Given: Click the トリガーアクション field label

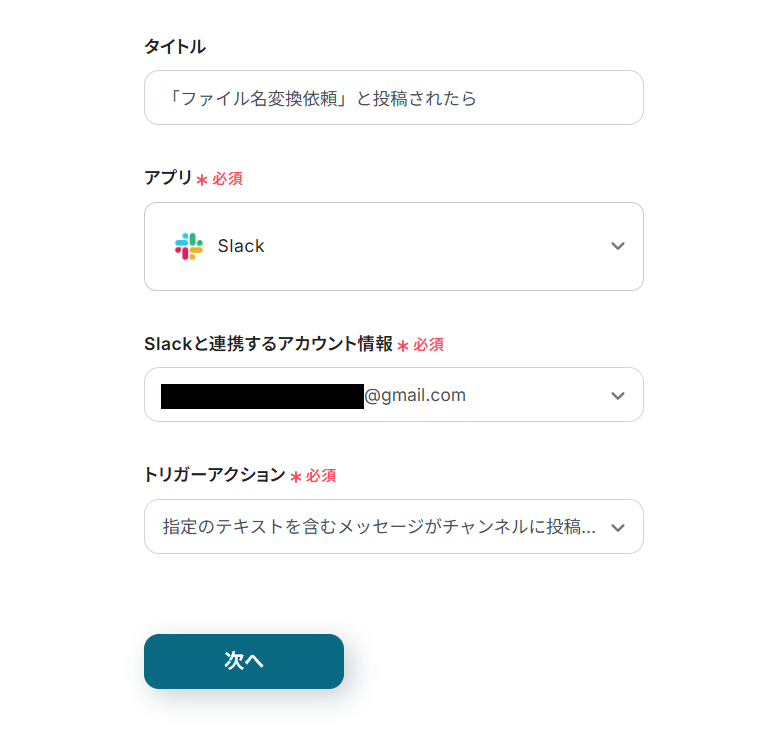Looking at the screenshot, I should (x=215, y=475).
